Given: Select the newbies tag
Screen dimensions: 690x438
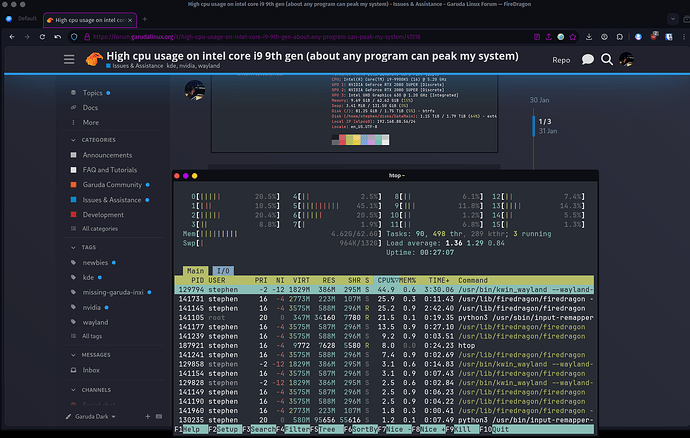Looking at the screenshot, I should 93,262.
